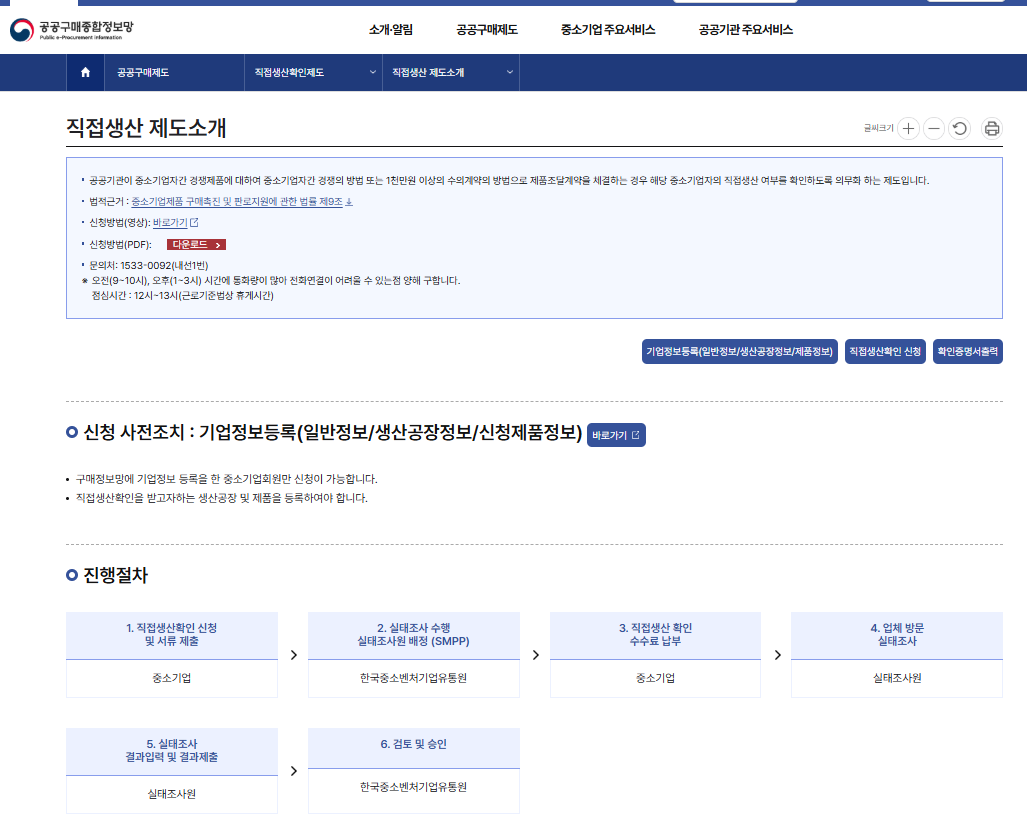Click the 문의처: 1533-0092(내선1번) text

149,265
